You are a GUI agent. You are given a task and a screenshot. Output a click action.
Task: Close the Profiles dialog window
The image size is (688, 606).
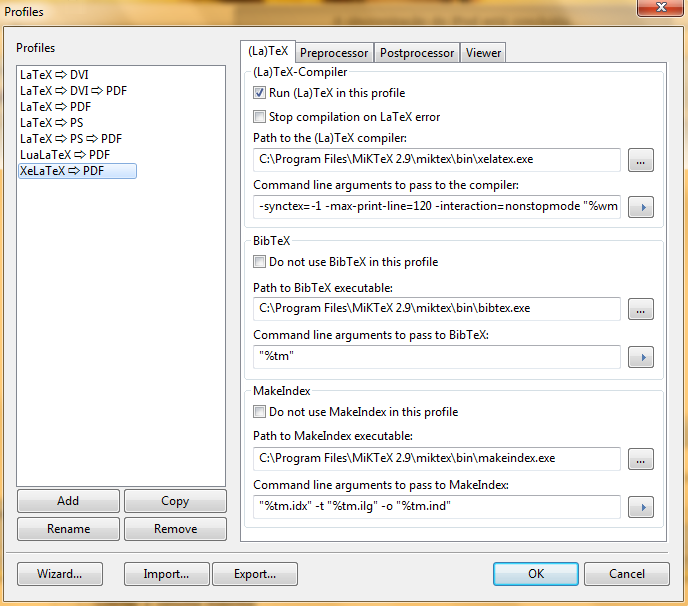[x=654, y=9]
